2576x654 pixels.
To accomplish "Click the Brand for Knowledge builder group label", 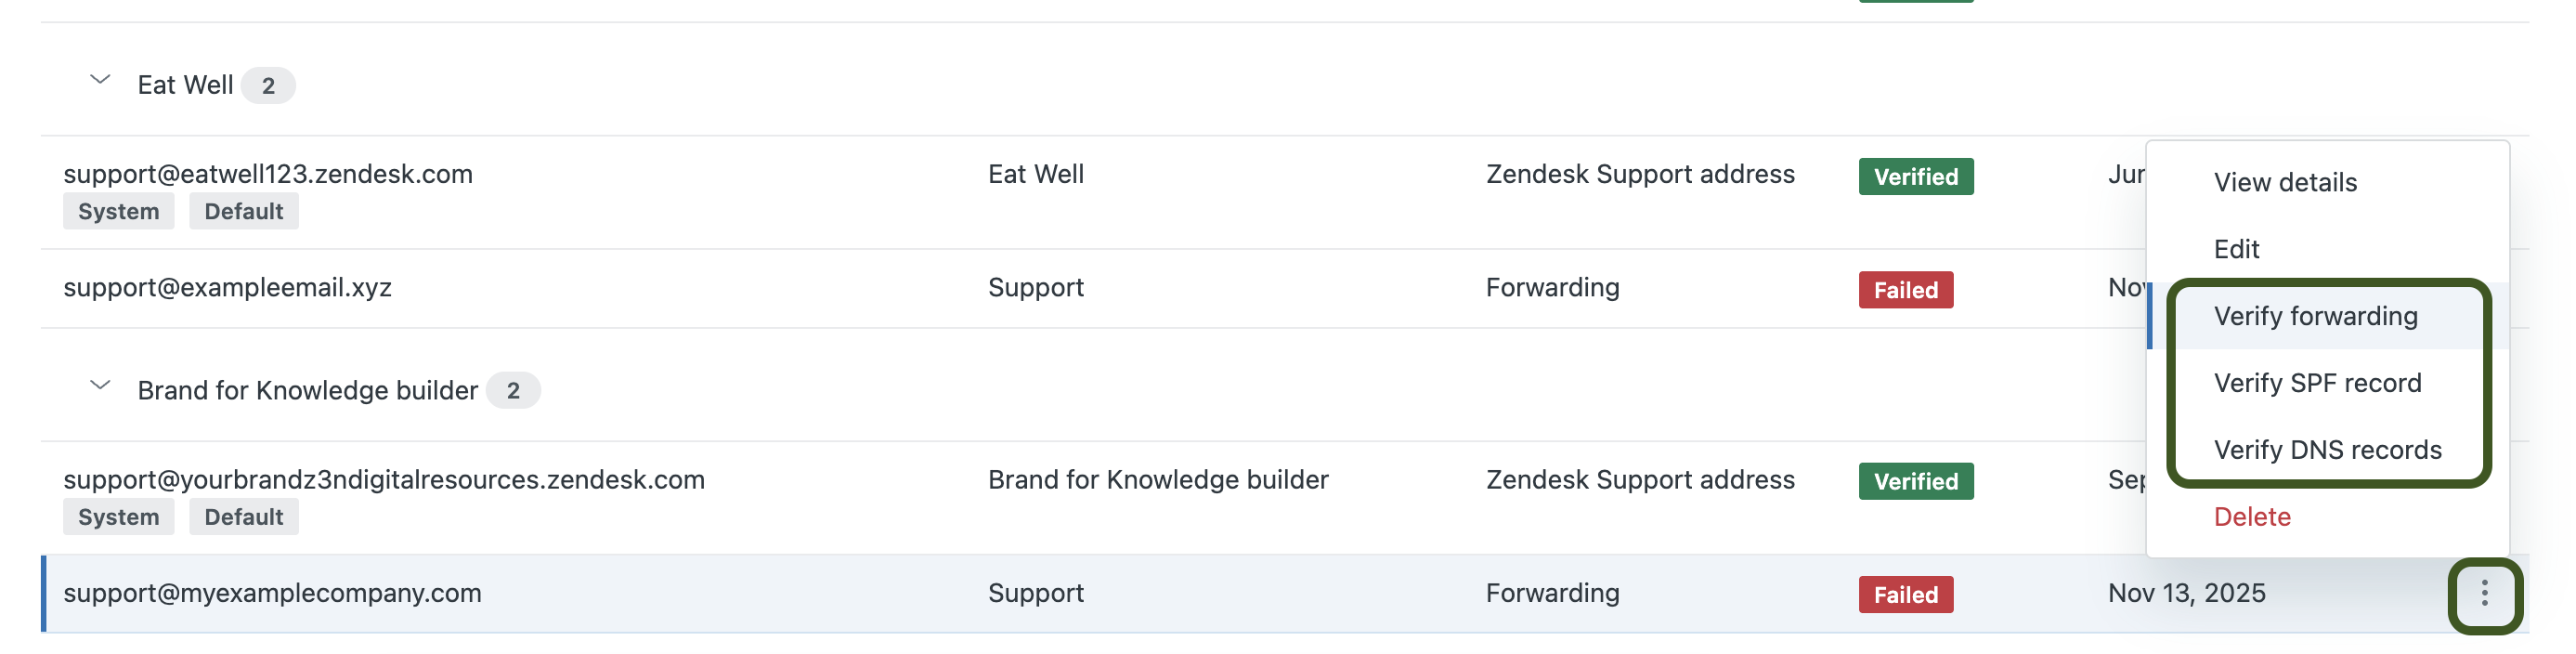I will pyautogui.click(x=307, y=390).
